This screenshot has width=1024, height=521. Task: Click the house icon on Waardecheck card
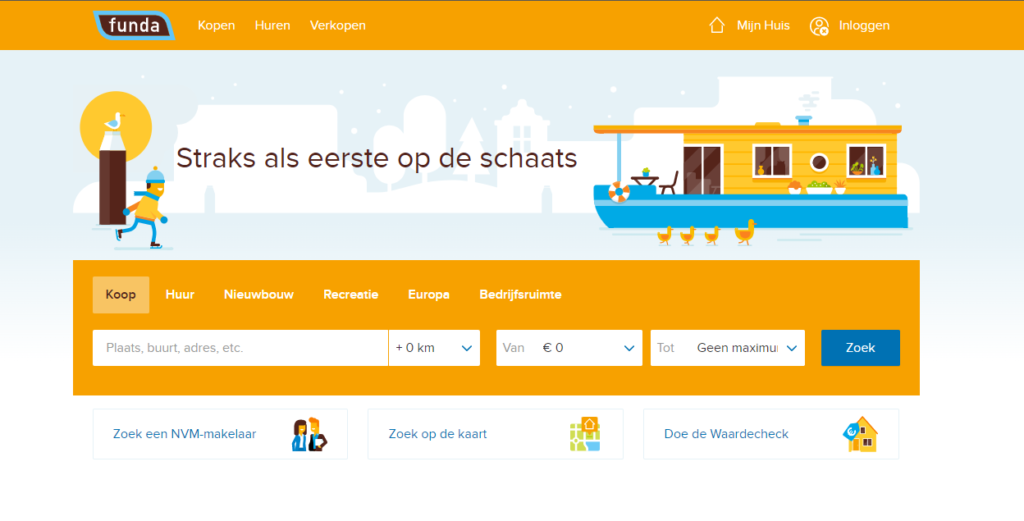point(860,434)
